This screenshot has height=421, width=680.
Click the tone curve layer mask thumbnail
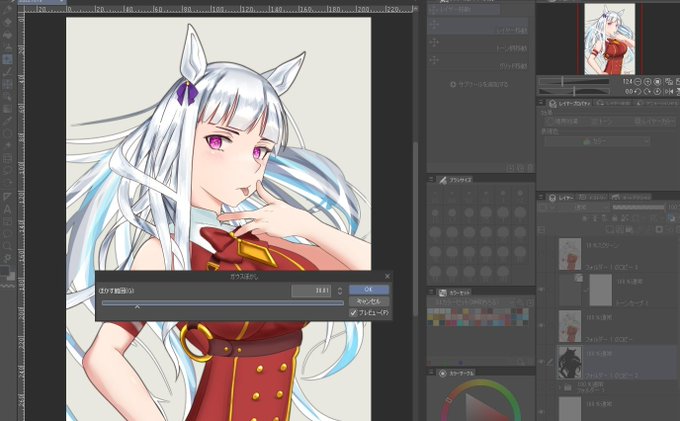point(600,290)
